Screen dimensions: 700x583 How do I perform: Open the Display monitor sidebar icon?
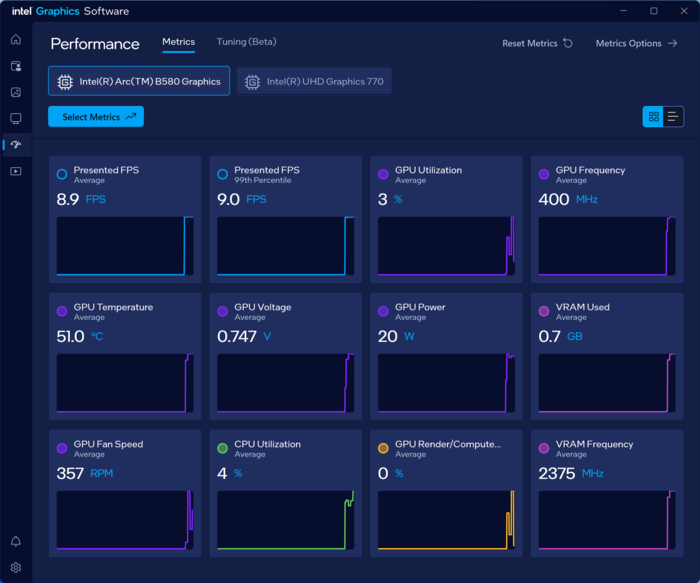(16, 118)
